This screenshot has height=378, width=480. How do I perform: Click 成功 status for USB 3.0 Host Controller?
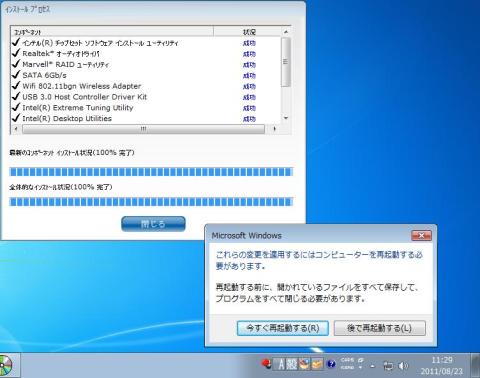pyautogui.click(x=249, y=97)
